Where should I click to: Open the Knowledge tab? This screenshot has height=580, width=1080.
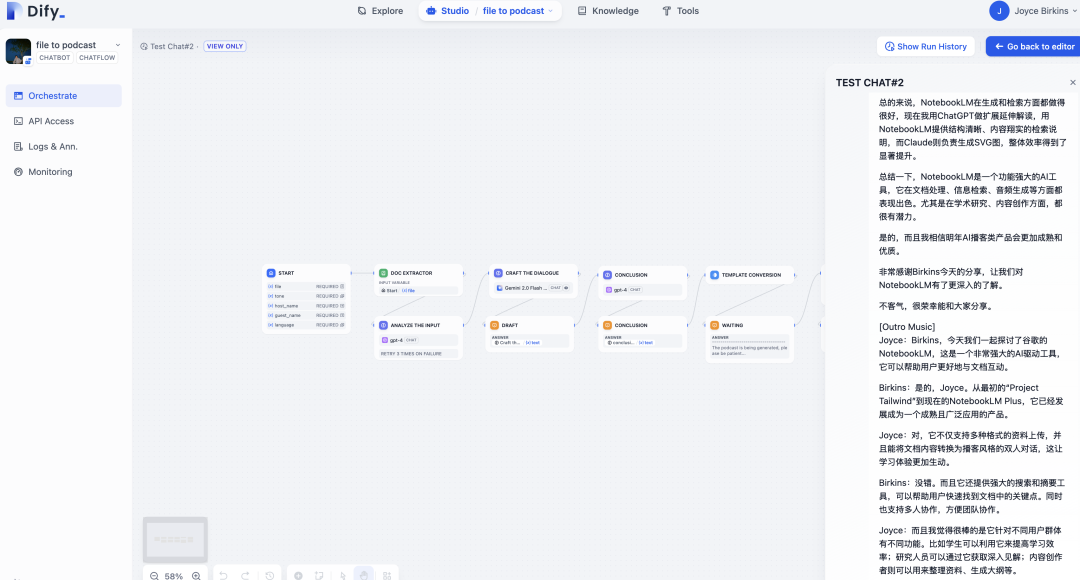pyautogui.click(x=608, y=11)
